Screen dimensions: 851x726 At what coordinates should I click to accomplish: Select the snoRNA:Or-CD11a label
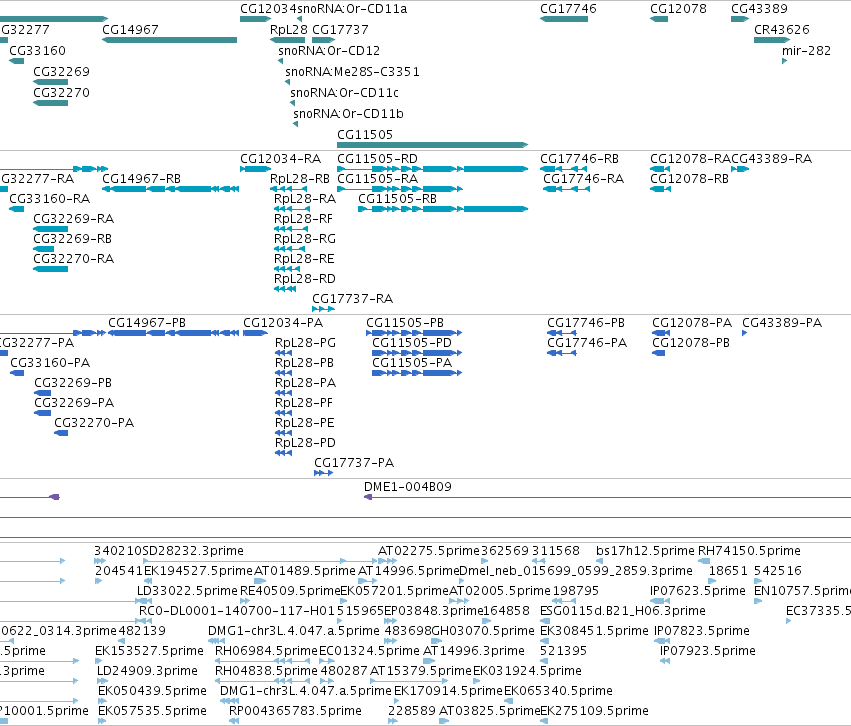352,9
